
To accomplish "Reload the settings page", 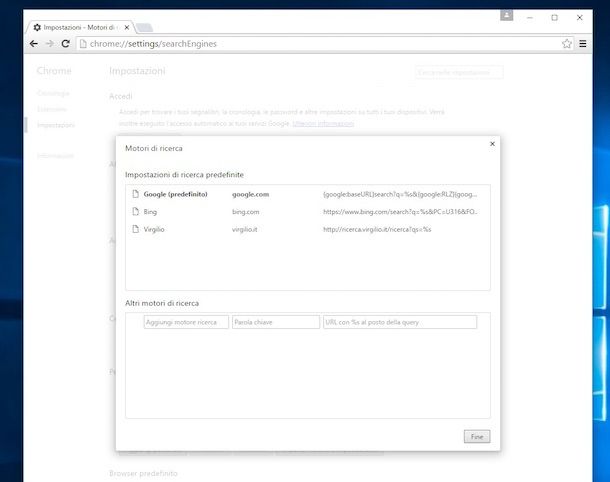I will (66, 44).
